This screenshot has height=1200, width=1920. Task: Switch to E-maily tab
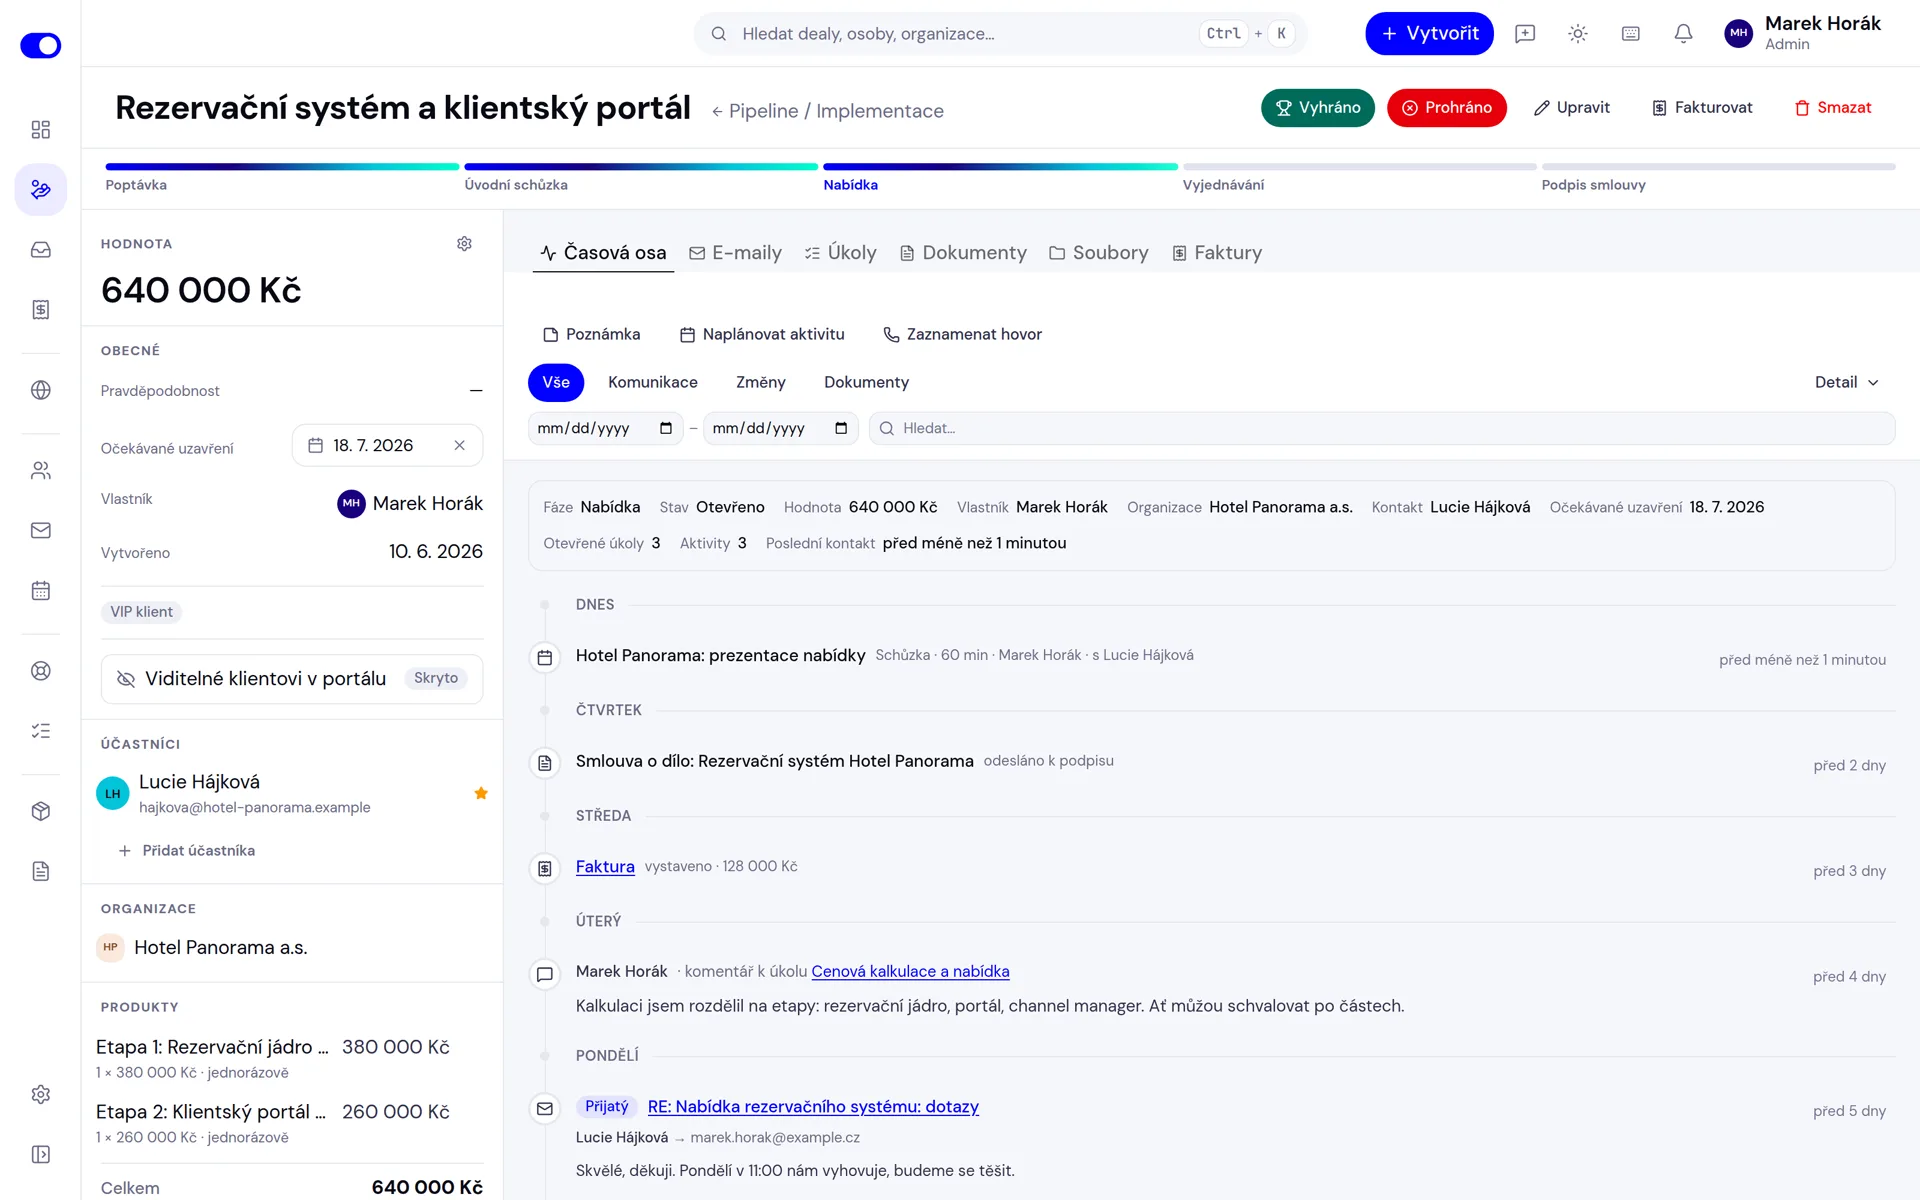tap(735, 253)
